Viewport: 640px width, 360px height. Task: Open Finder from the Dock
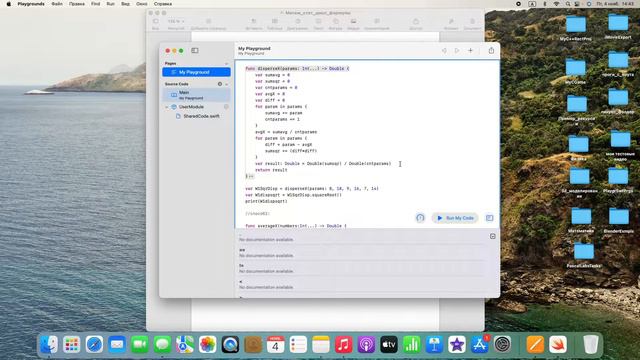click(x=49, y=345)
